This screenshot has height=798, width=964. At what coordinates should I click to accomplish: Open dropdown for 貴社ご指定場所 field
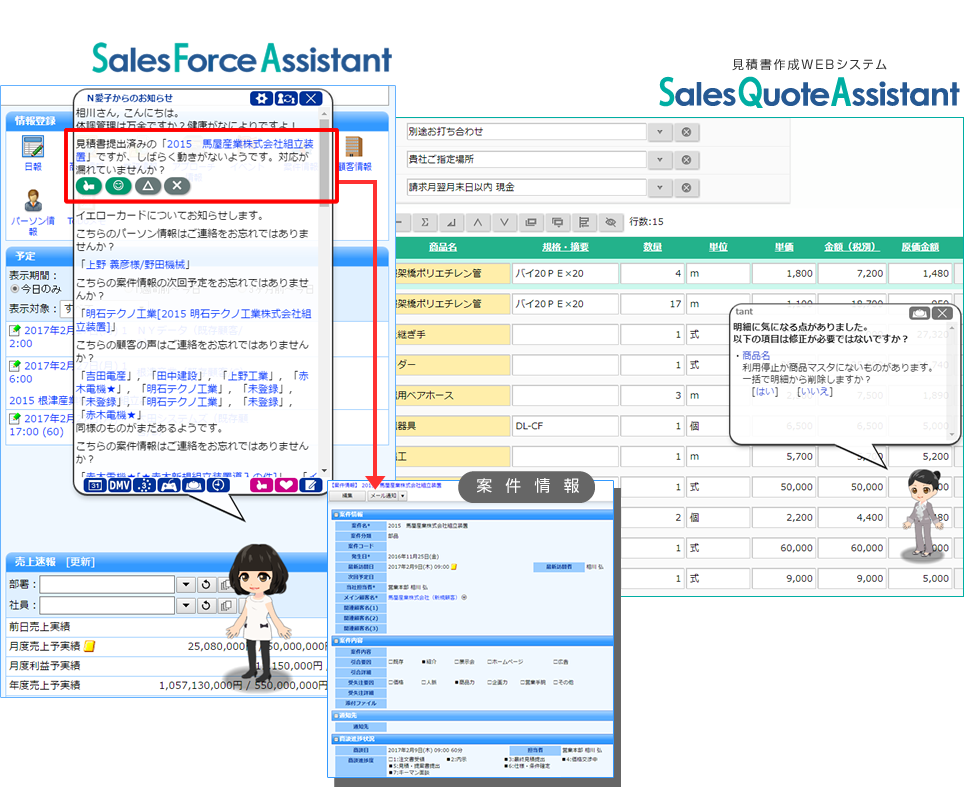[x=660, y=160]
